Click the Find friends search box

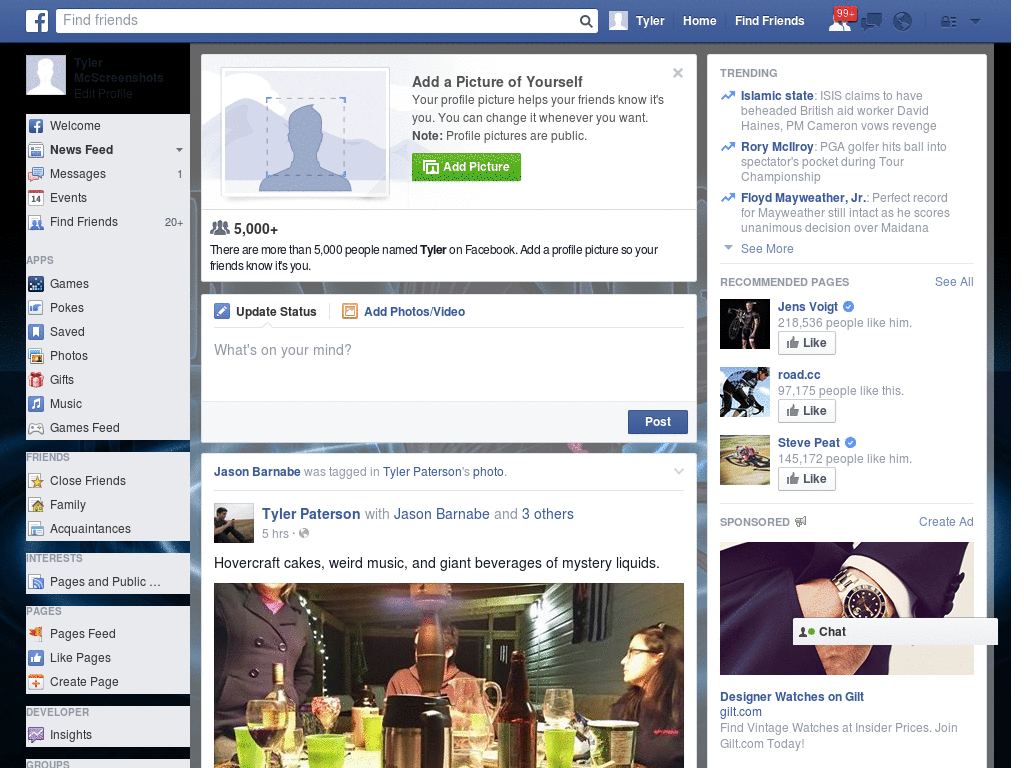(x=317, y=21)
